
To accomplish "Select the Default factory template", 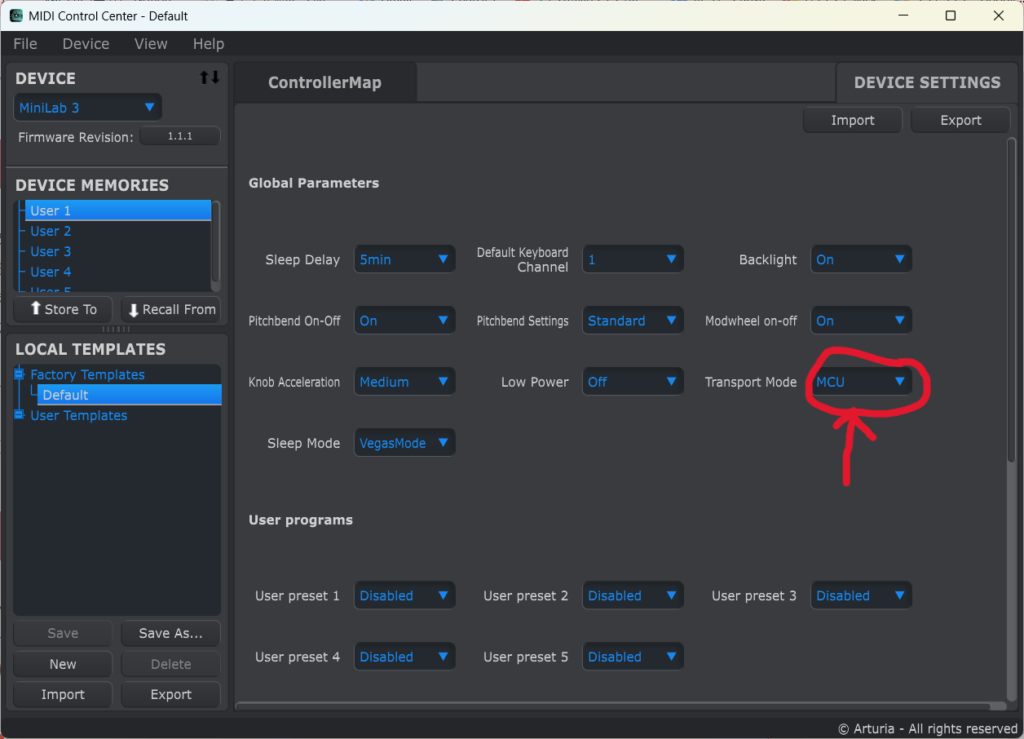I will [x=129, y=395].
